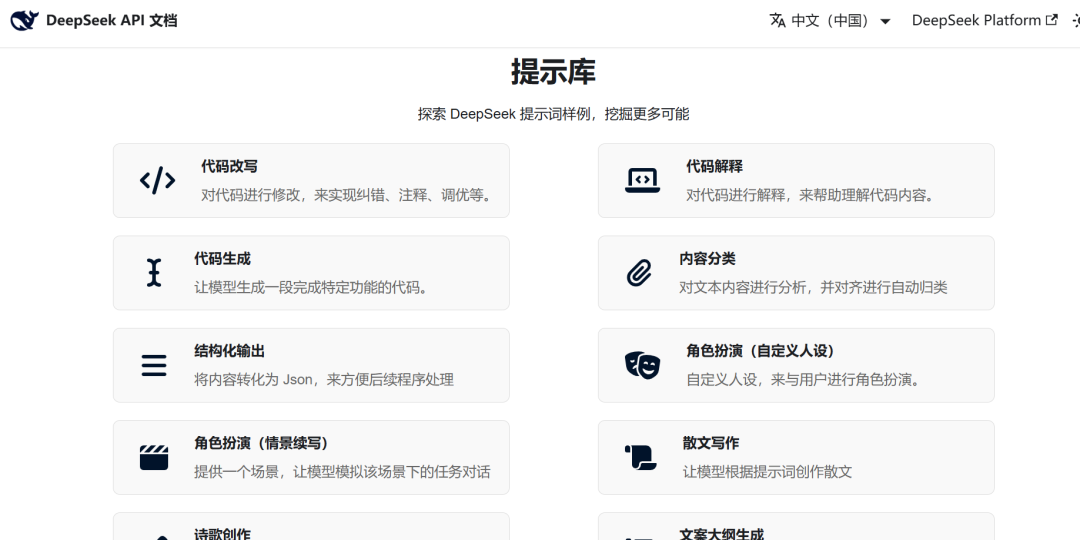Open the 结构化输出 card title
The image size is (1080, 540).
point(229,351)
